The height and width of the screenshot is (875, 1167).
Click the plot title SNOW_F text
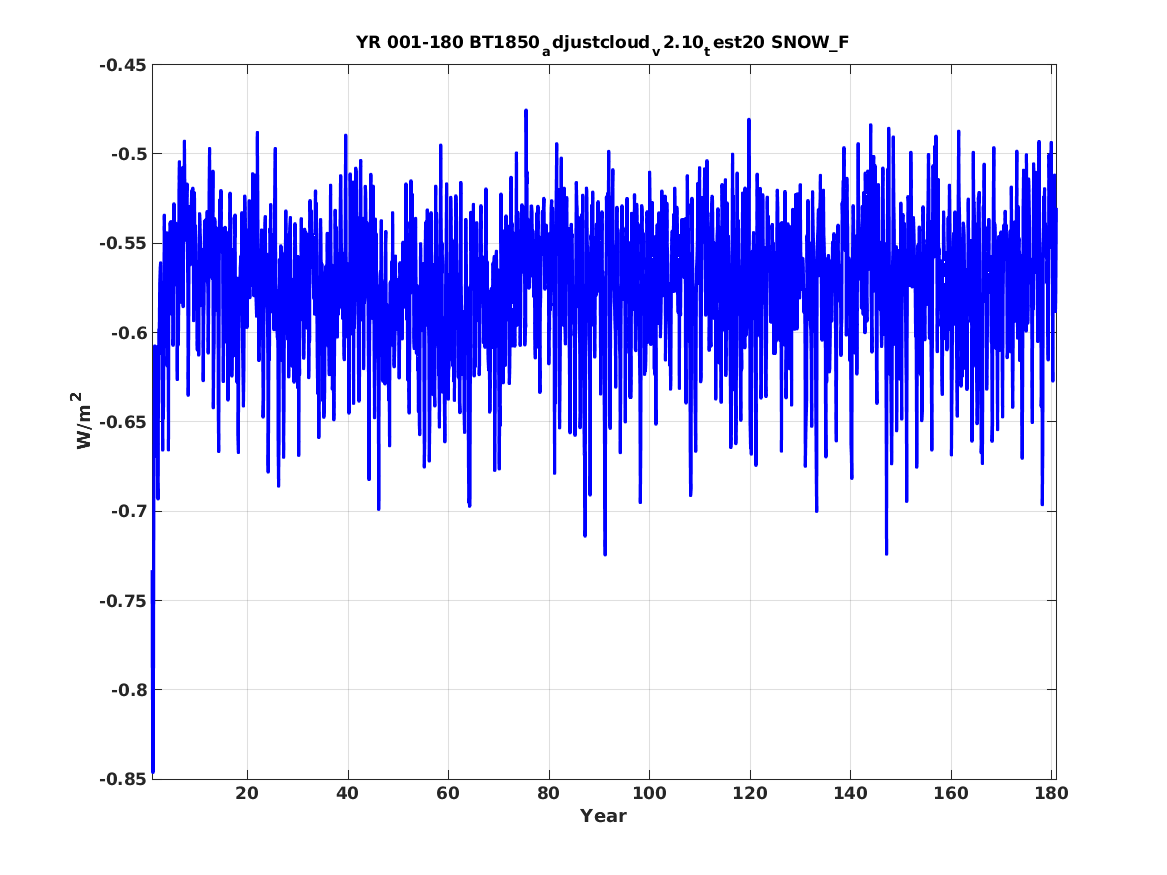[x=809, y=42]
